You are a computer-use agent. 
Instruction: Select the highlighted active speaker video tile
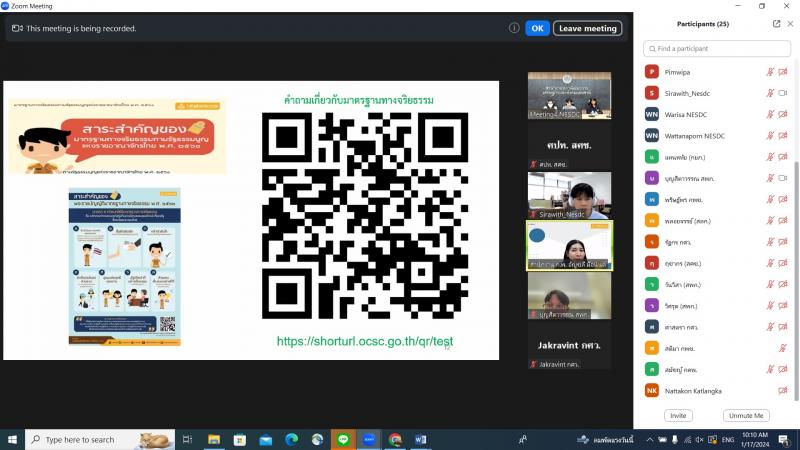point(569,245)
